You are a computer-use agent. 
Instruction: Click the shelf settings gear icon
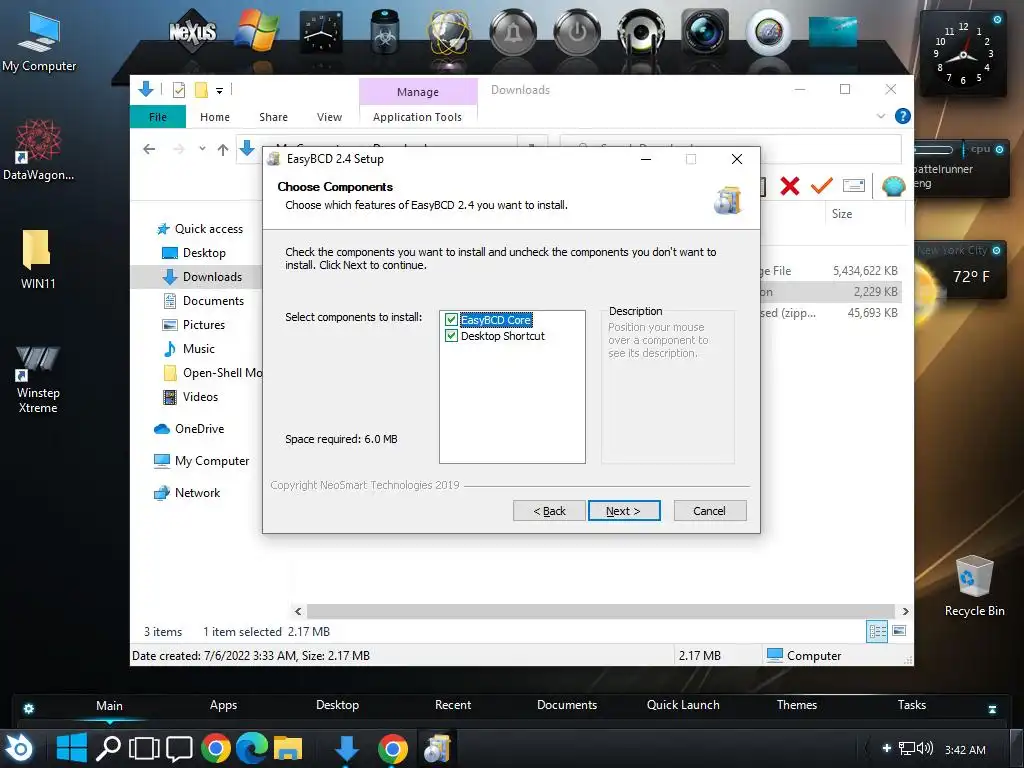point(29,709)
